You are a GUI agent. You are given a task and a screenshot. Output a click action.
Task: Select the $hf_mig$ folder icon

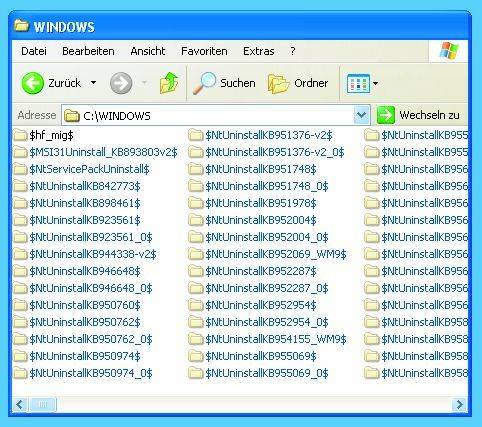point(20,135)
